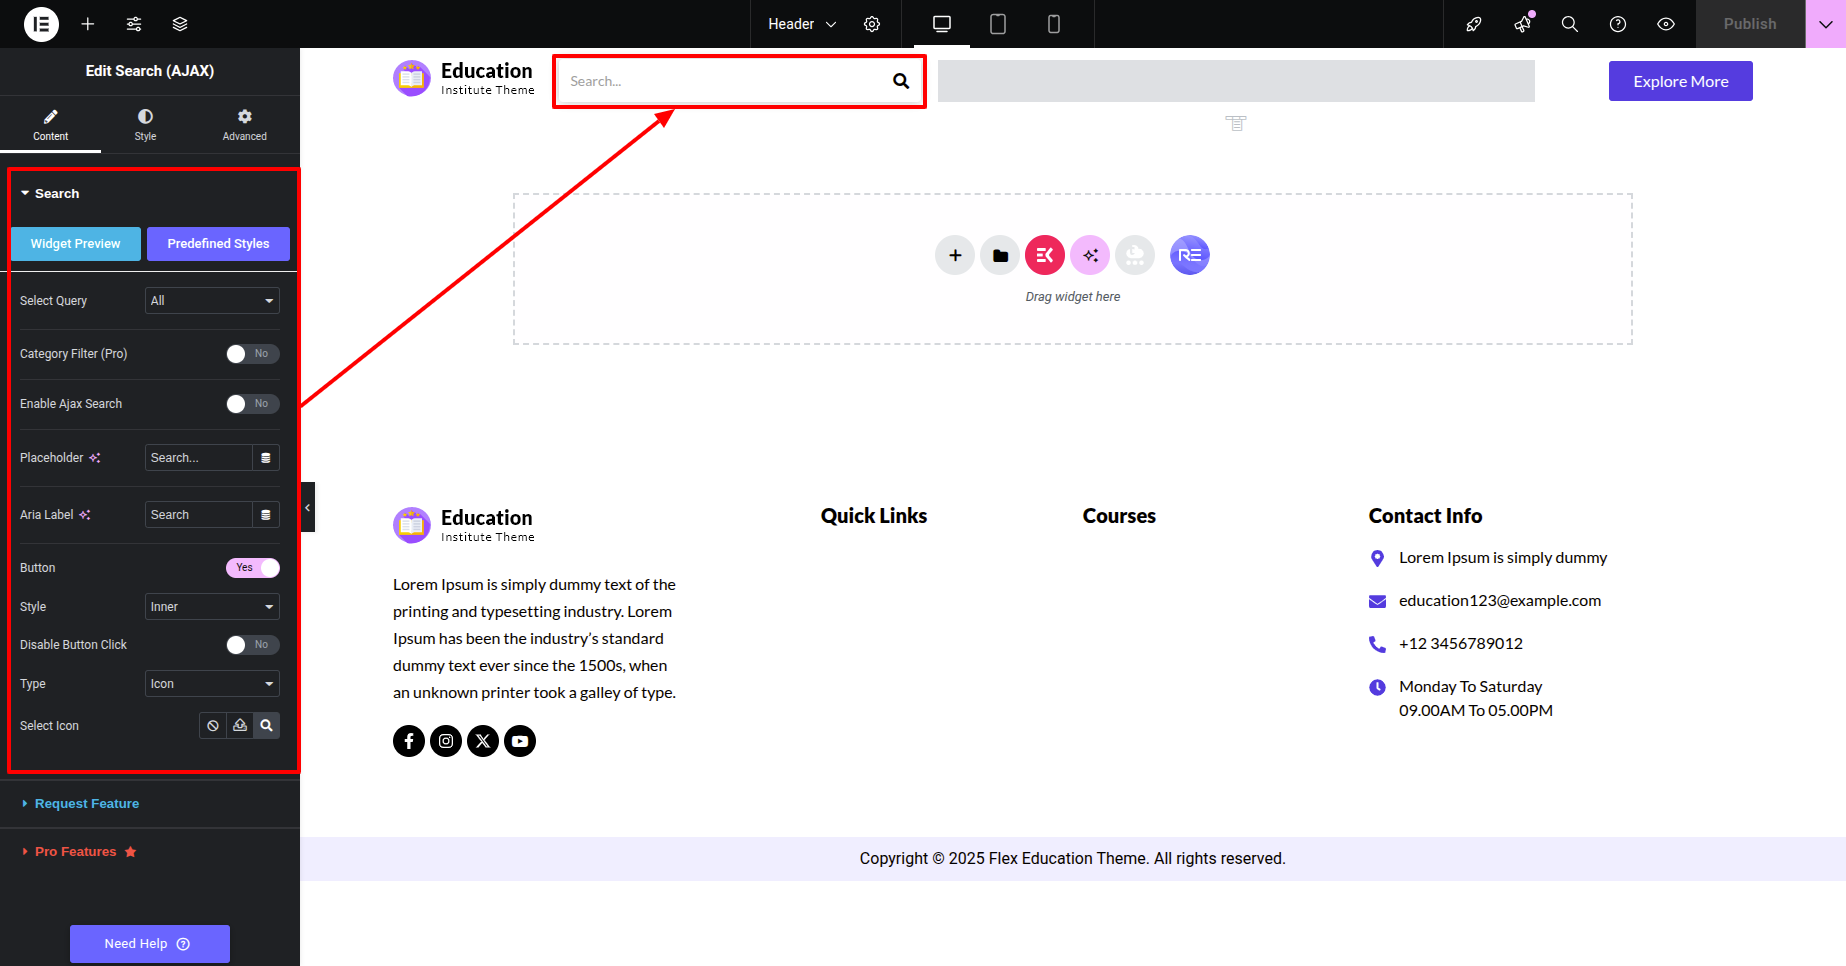
Task: Open the publish options arrow
Action: [x=1825, y=24]
